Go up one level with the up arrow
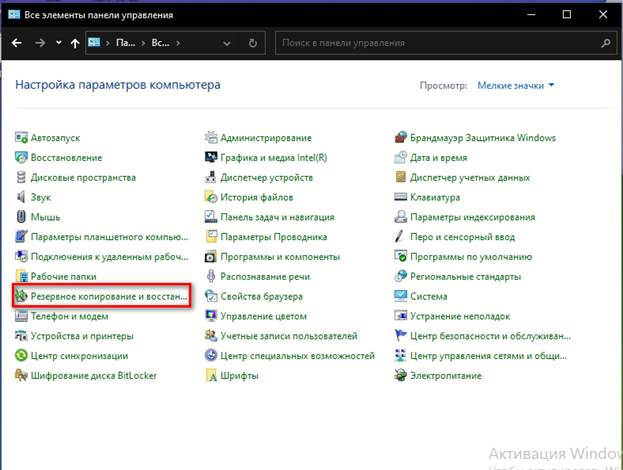This screenshot has height=470, width=623. 75,43
